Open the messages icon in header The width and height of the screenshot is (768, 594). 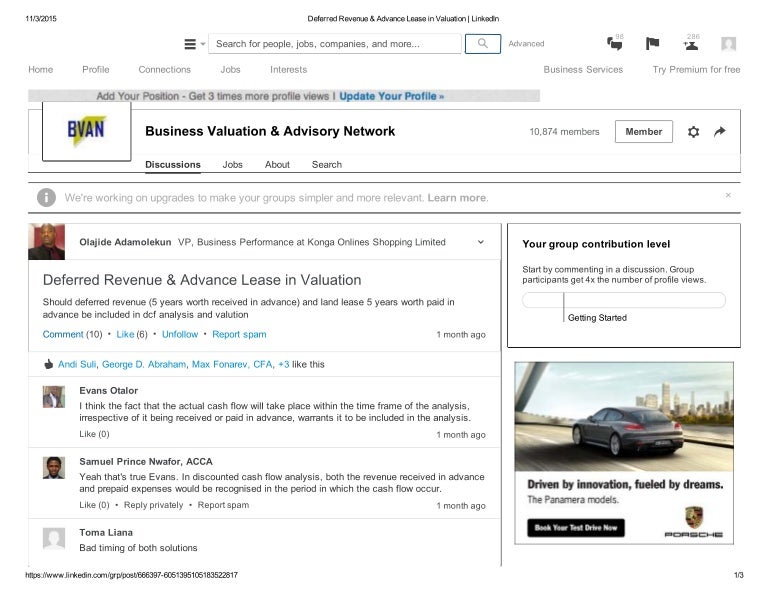pos(615,43)
